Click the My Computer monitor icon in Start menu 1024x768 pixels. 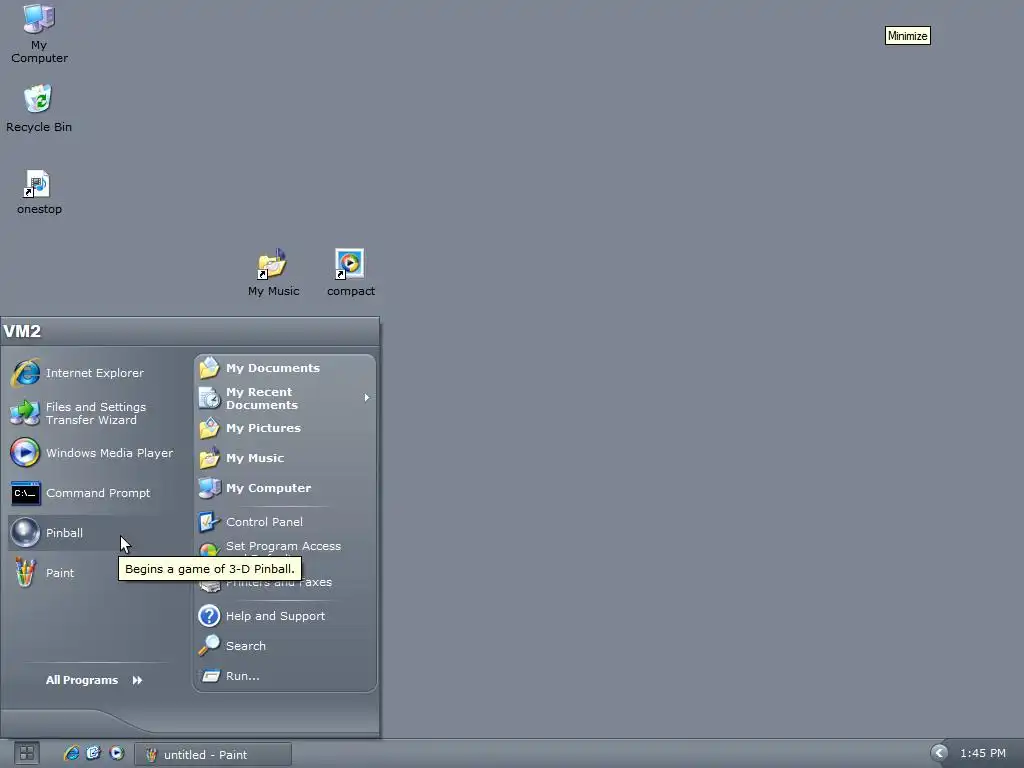pyautogui.click(x=209, y=488)
